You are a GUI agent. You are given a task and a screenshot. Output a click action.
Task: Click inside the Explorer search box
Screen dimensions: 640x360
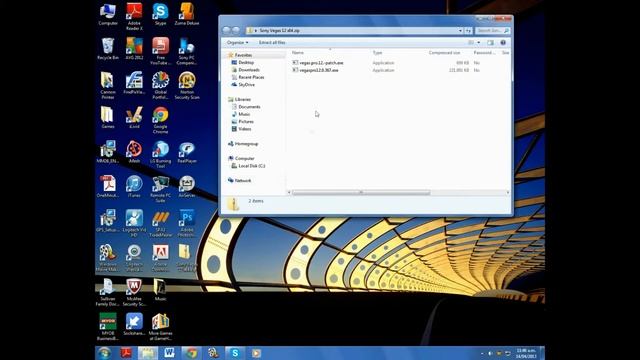493,31
